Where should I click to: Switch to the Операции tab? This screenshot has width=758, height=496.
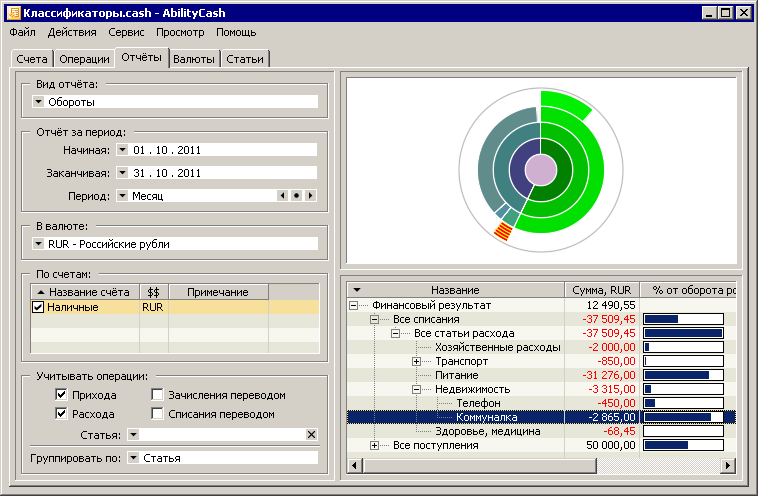83,59
